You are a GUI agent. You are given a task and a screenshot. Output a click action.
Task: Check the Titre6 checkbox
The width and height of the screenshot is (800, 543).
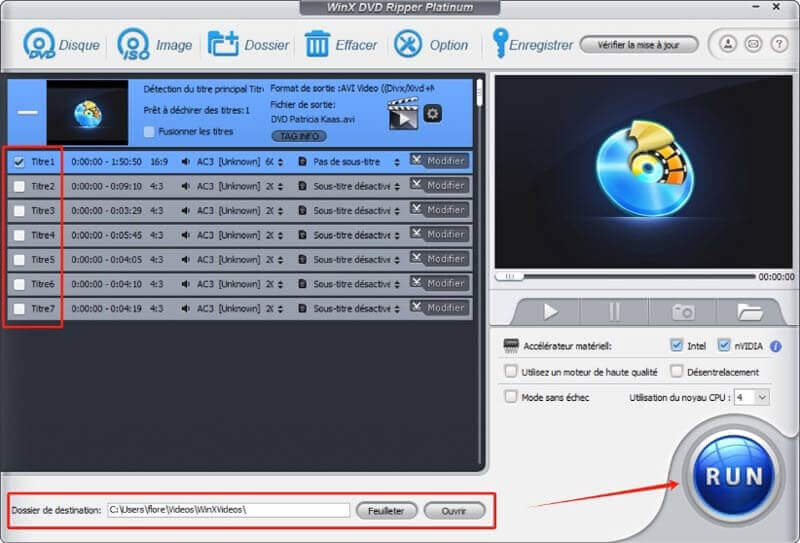coord(19,284)
